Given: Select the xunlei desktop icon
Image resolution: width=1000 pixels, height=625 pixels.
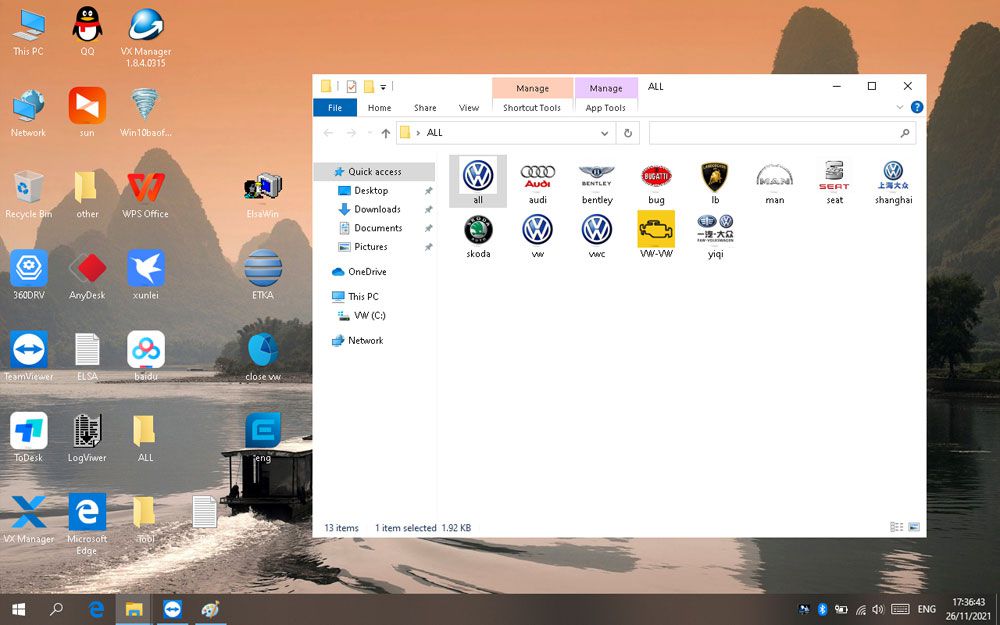Looking at the screenshot, I should pos(146,274).
